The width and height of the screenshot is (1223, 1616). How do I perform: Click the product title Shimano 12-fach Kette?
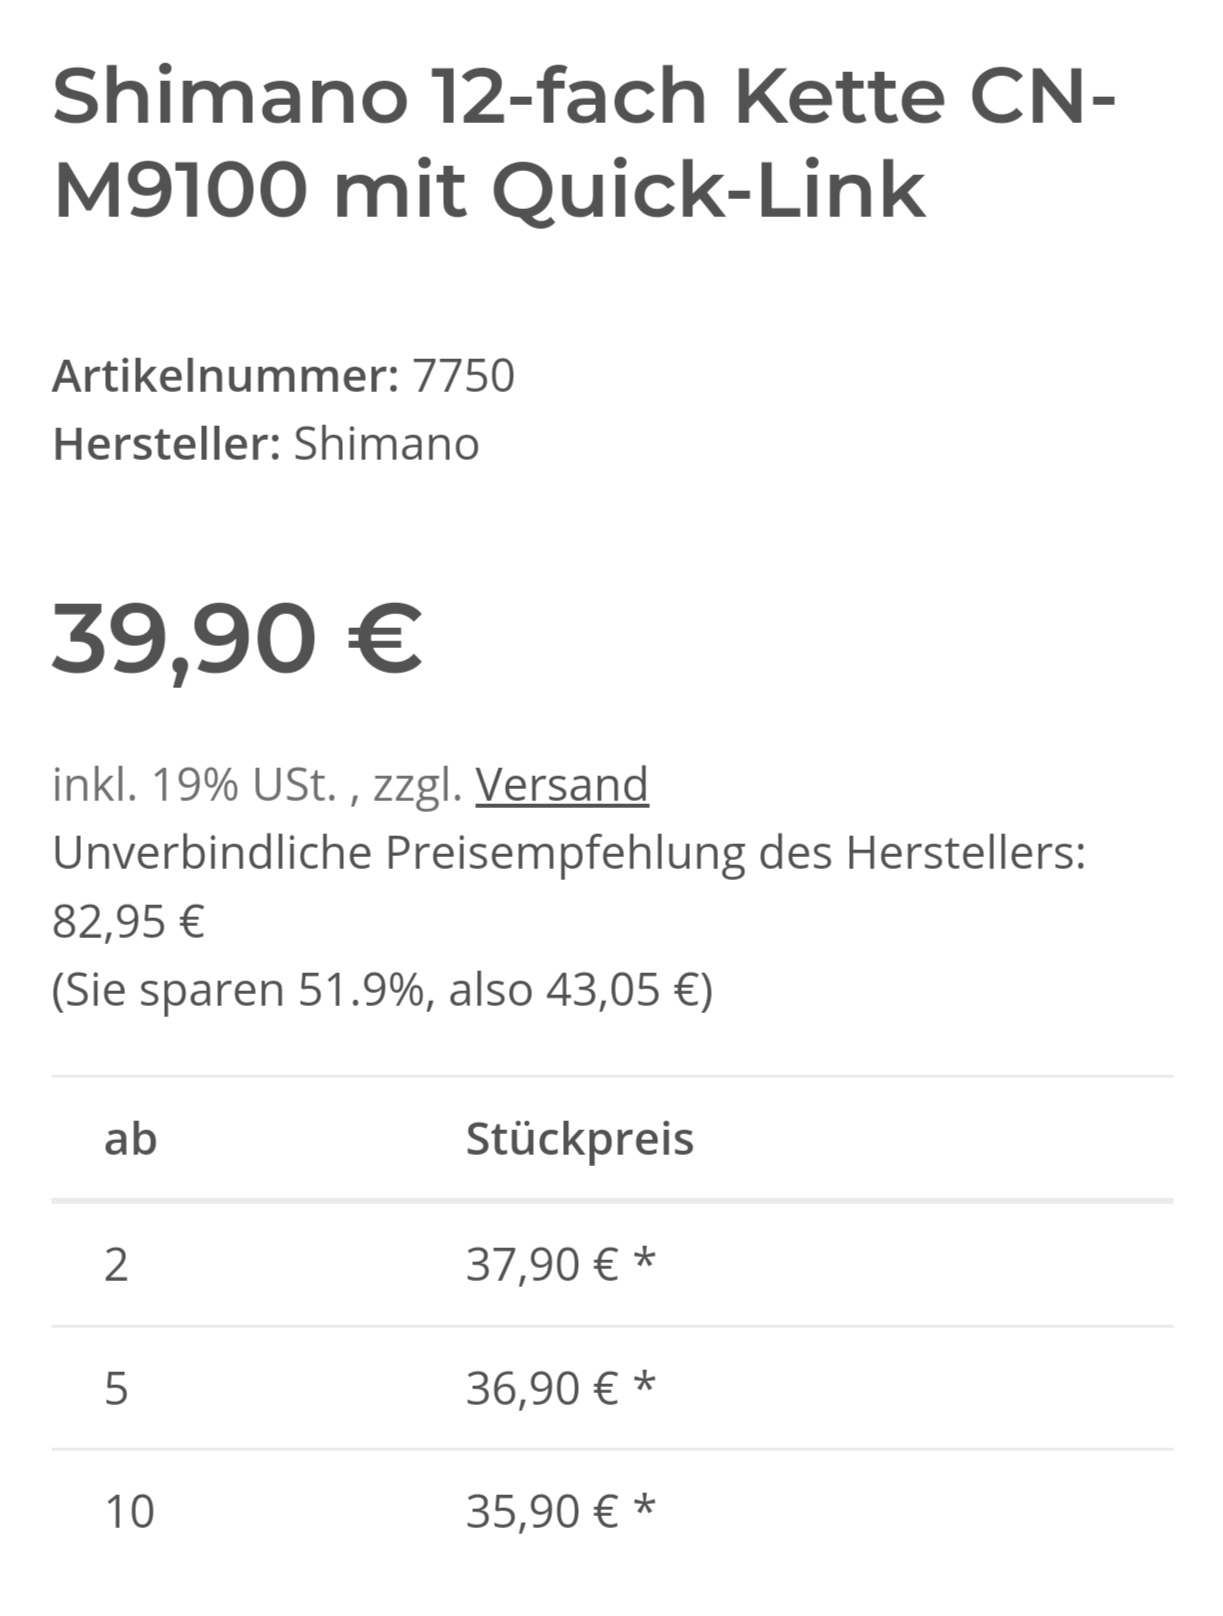tap(584, 143)
